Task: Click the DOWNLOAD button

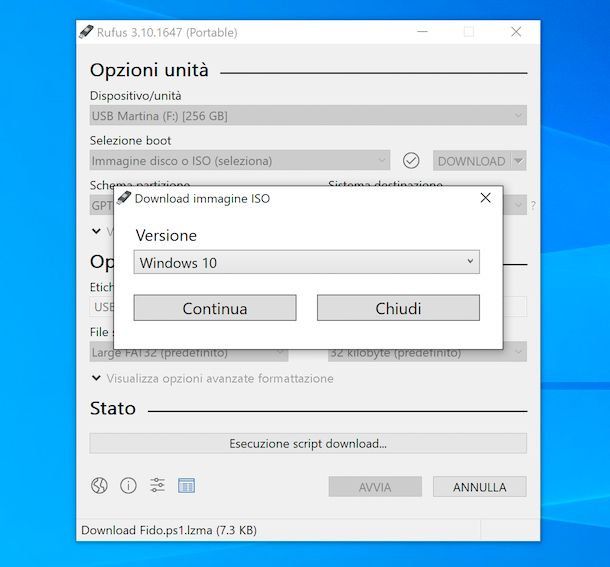Action: 472,161
